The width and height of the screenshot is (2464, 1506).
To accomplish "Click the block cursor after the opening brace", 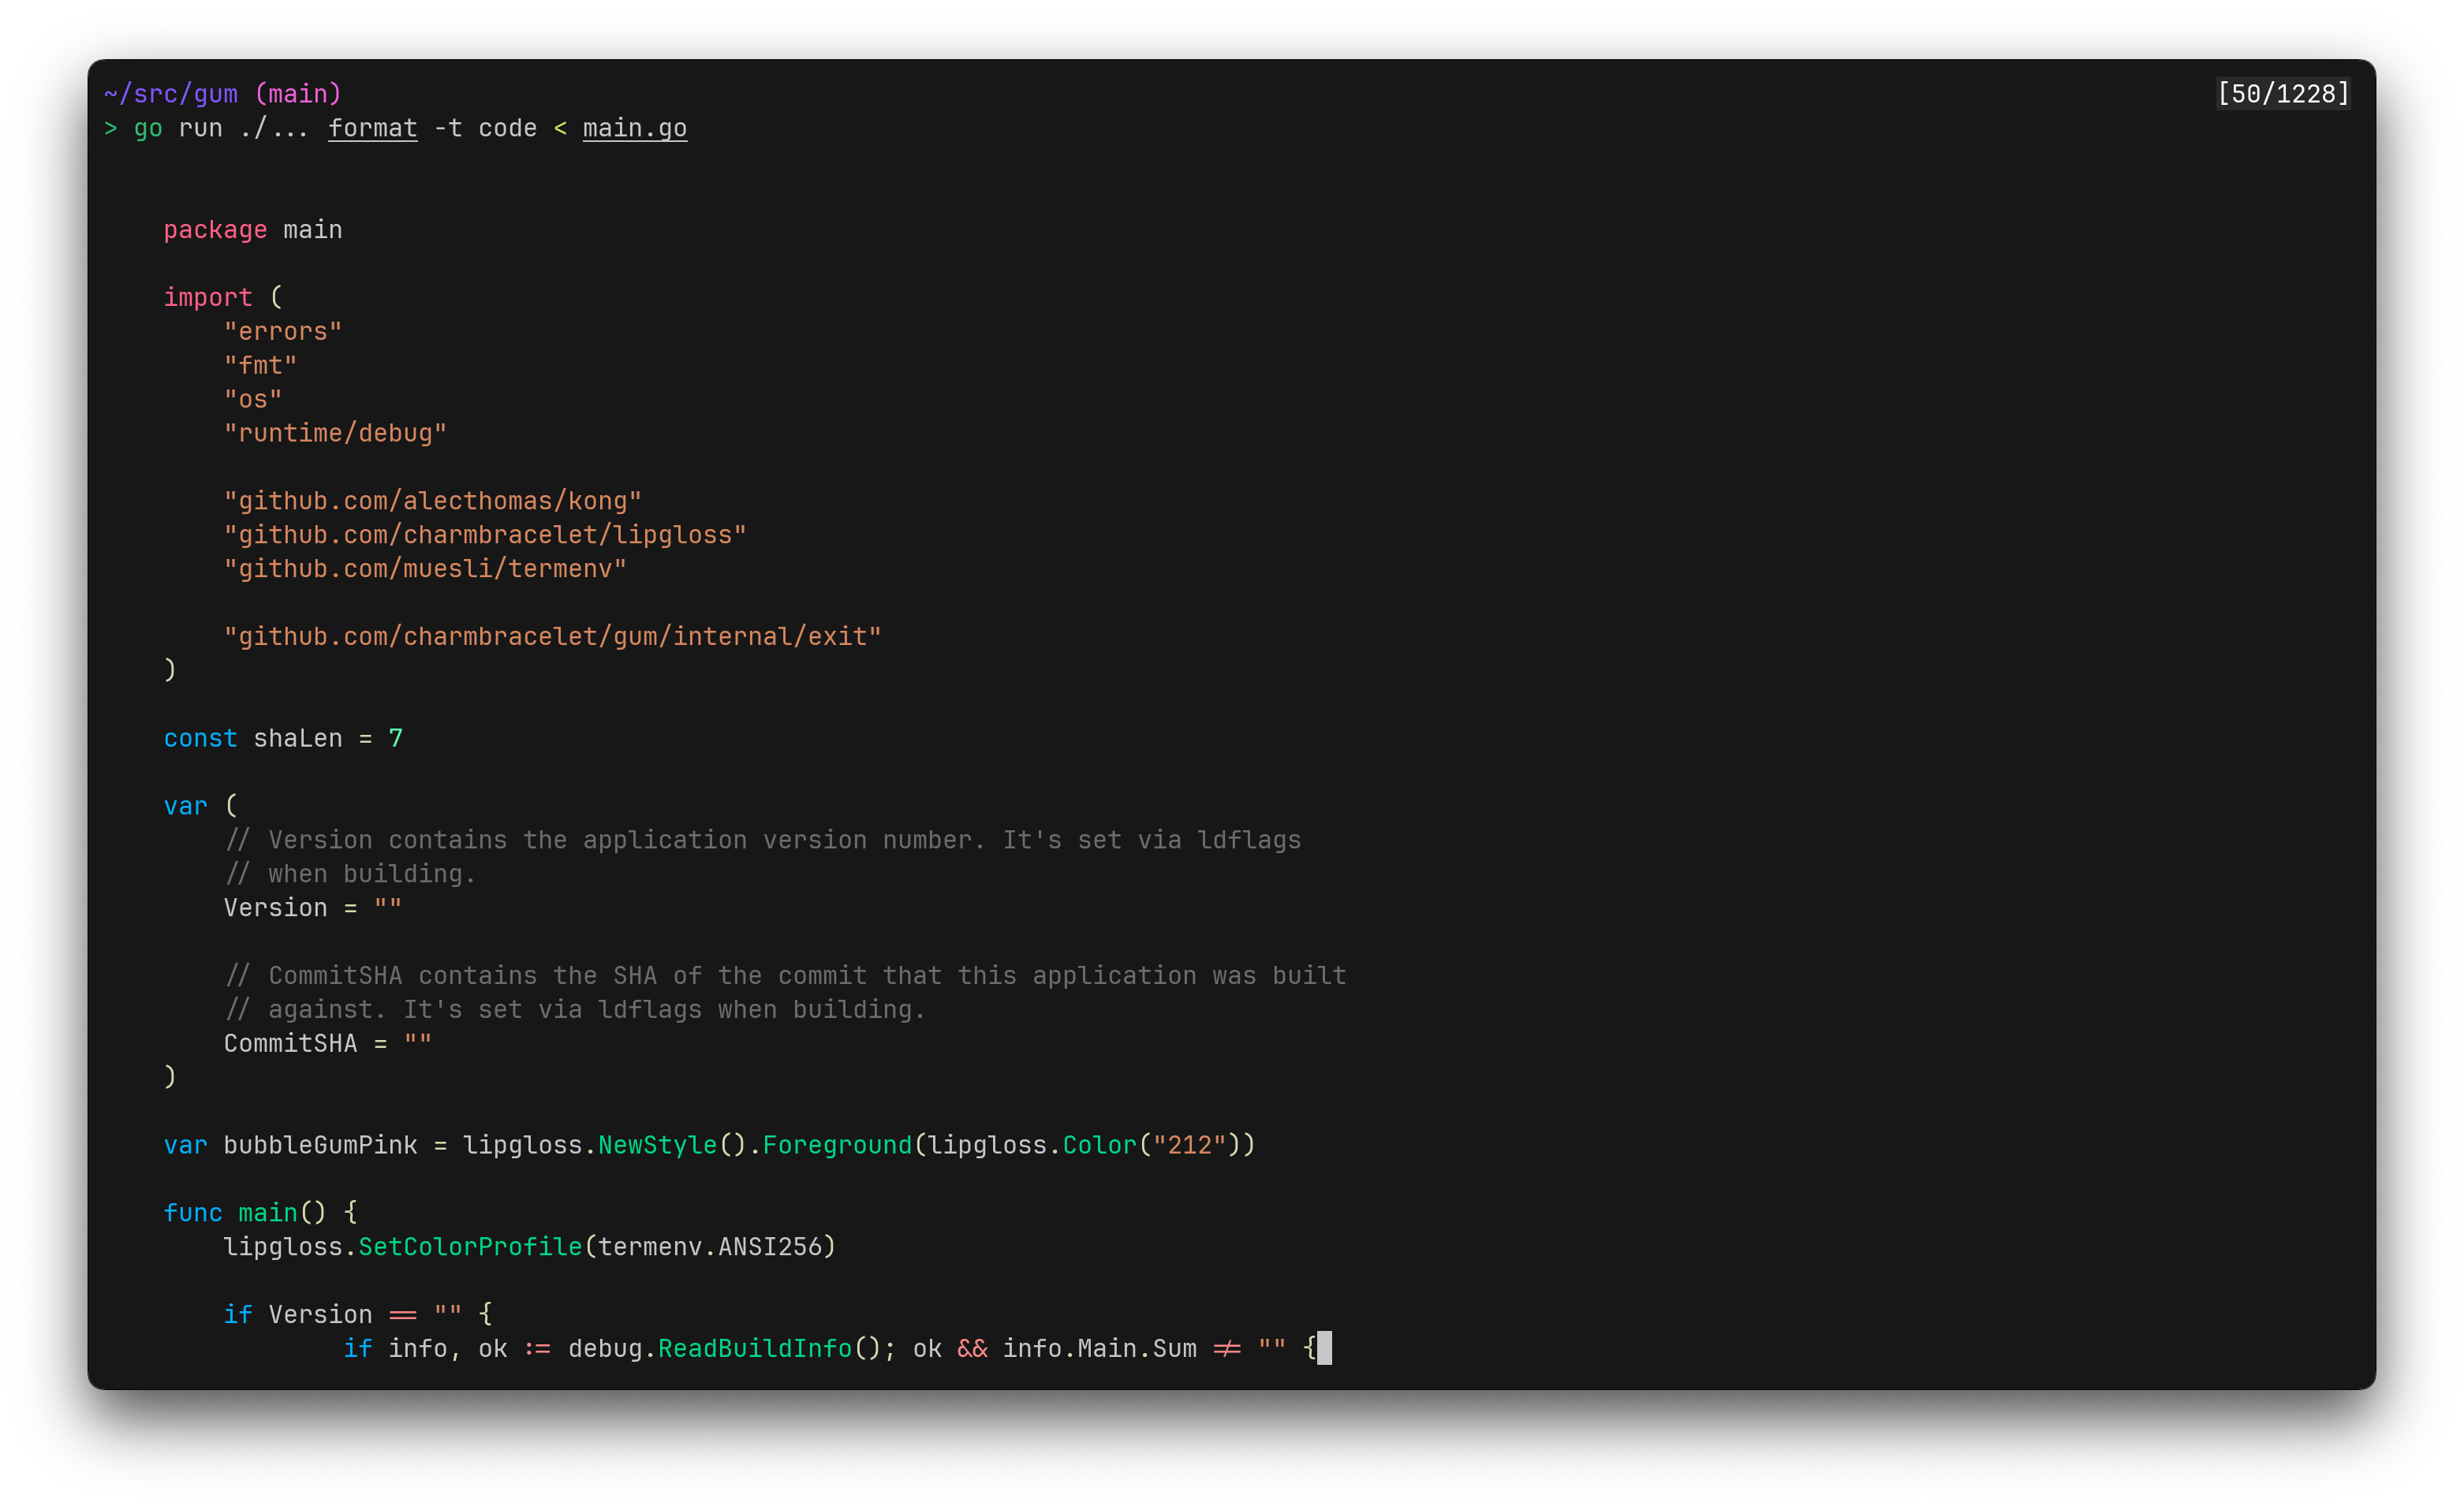I will [1326, 1348].
